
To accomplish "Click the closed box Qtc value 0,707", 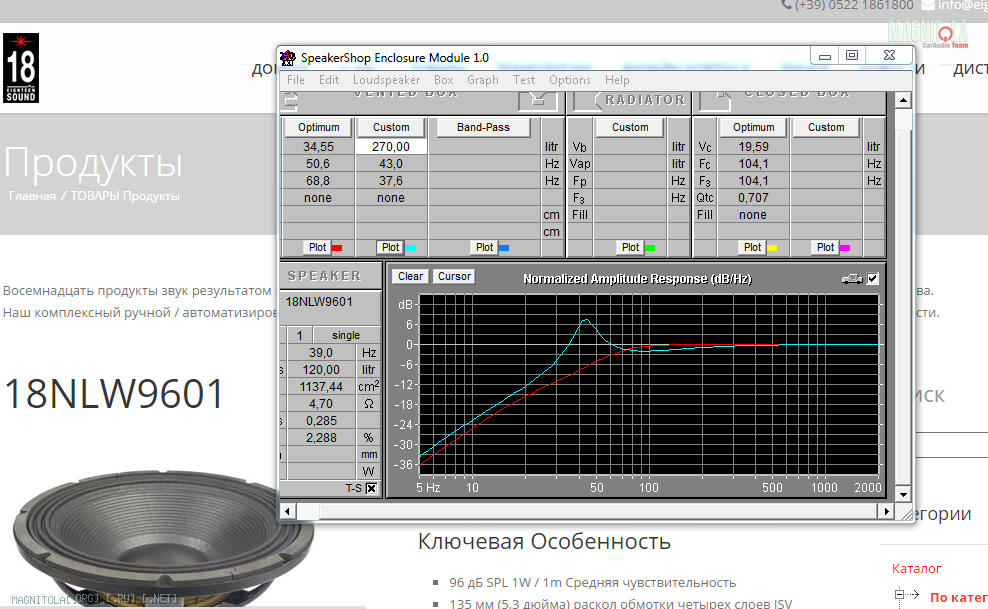I will pos(754,198).
